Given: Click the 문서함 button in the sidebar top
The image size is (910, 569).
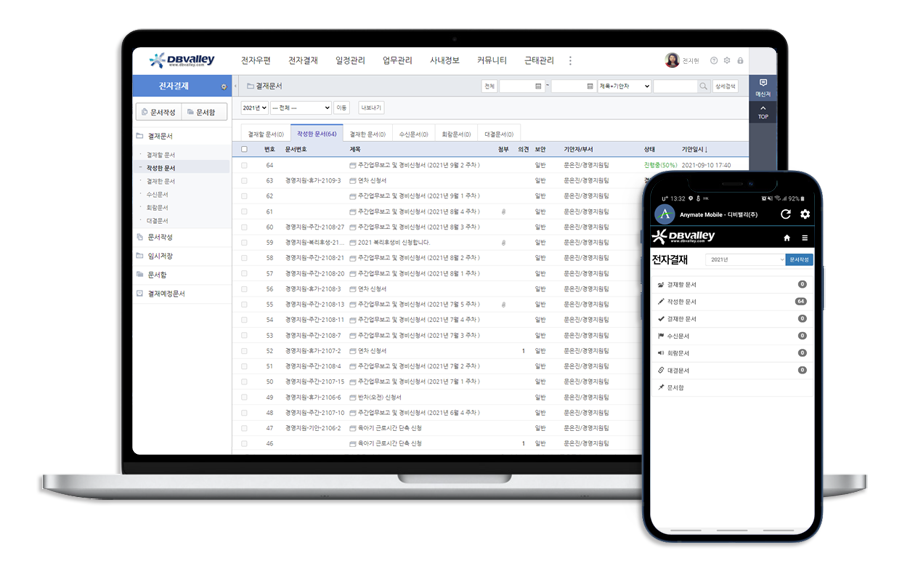Looking at the screenshot, I should pyautogui.click(x=204, y=112).
